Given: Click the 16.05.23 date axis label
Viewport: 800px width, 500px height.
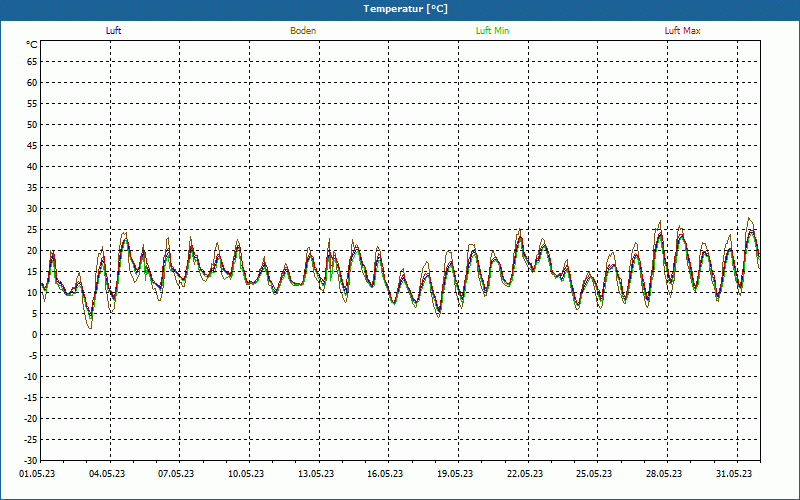Looking at the screenshot, I should pyautogui.click(x=385, y=474).
